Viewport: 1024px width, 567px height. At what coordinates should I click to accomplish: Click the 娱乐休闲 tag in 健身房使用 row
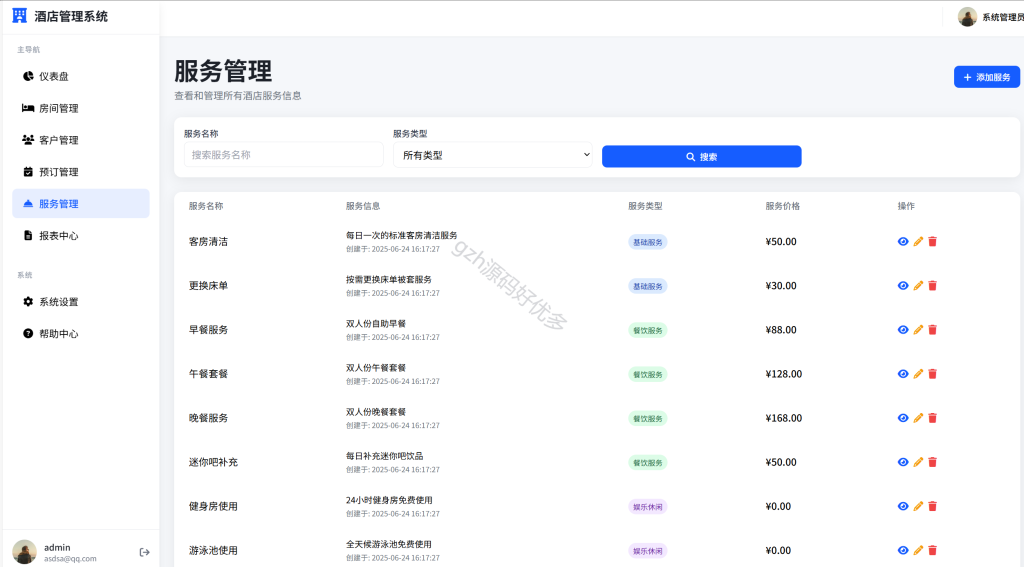point(648,506)
